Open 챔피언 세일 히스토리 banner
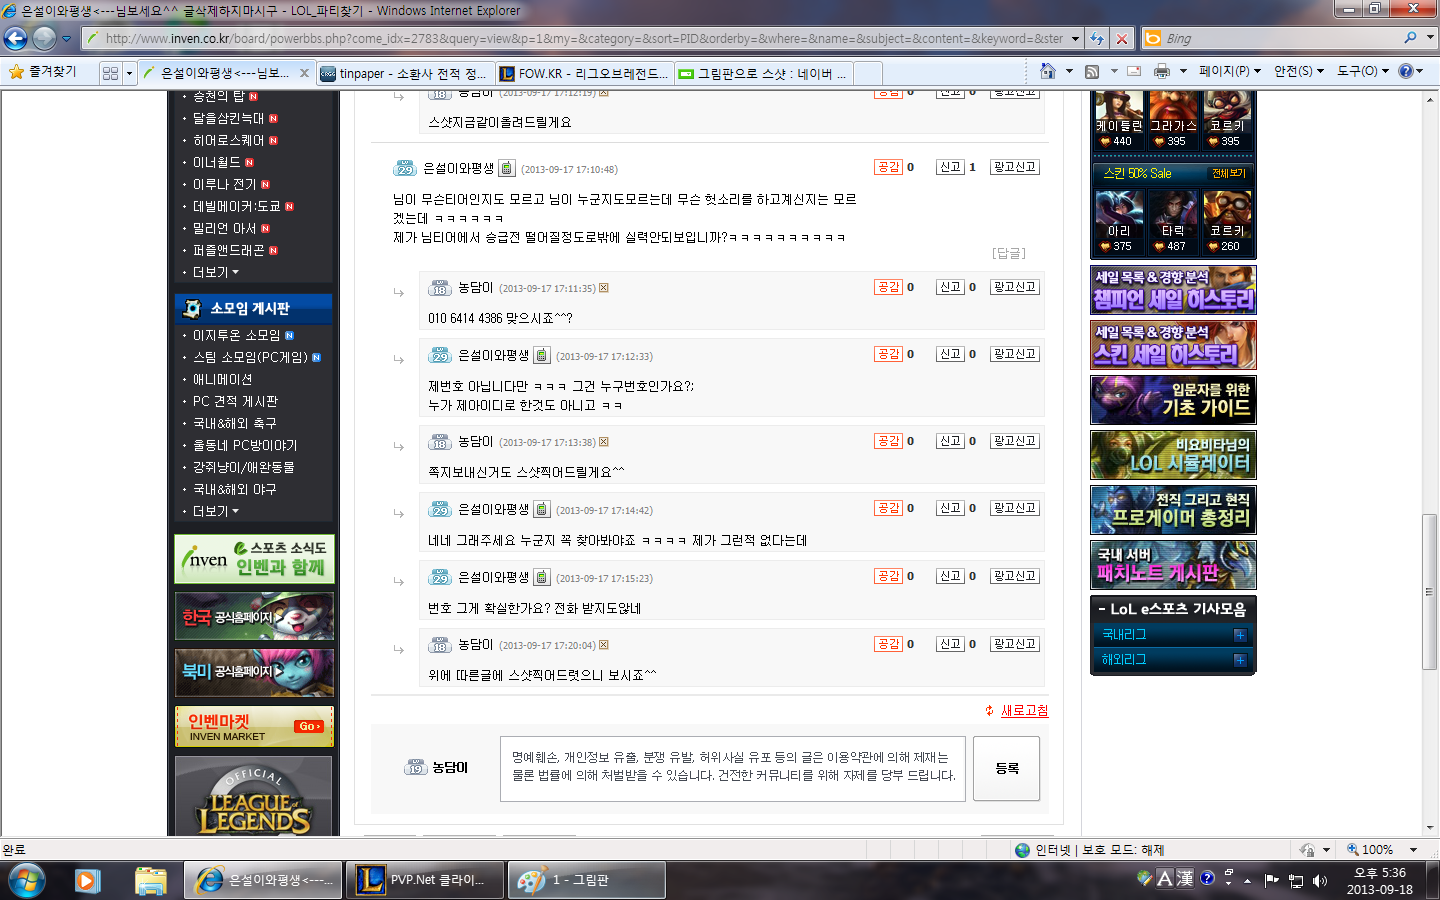Screen dimensions: 1440x900 [1173, 289]
